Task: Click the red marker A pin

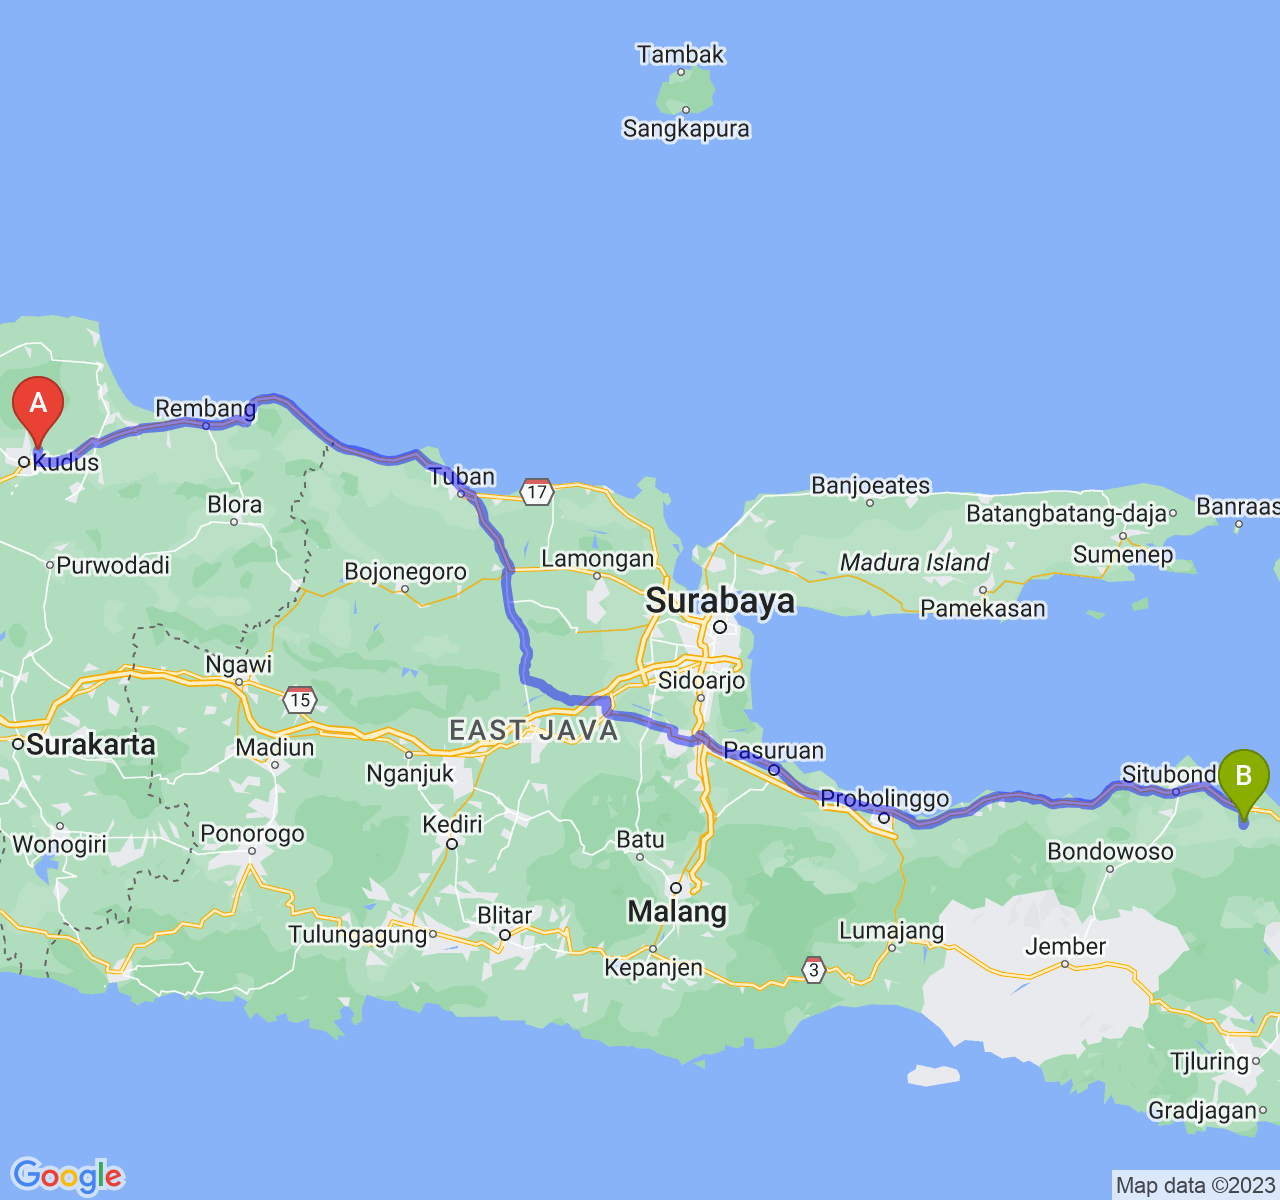Action: coord(38,413)
